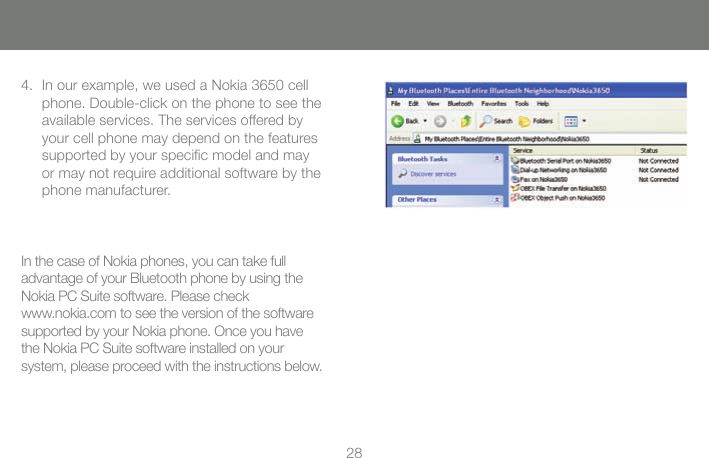Click the Search label in the toolbar
Viewport: 709px width, 458px height.
point(503,121)
